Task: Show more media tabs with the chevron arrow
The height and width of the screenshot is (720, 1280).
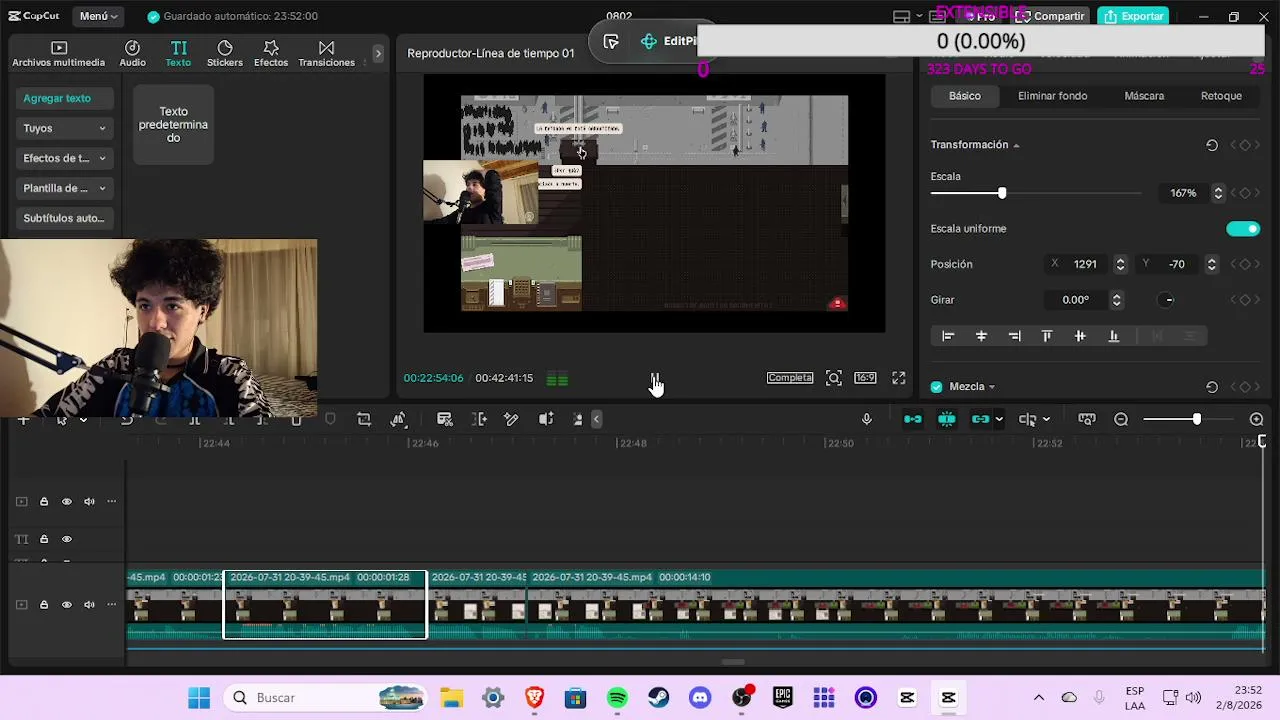Action: click(378, 53)
